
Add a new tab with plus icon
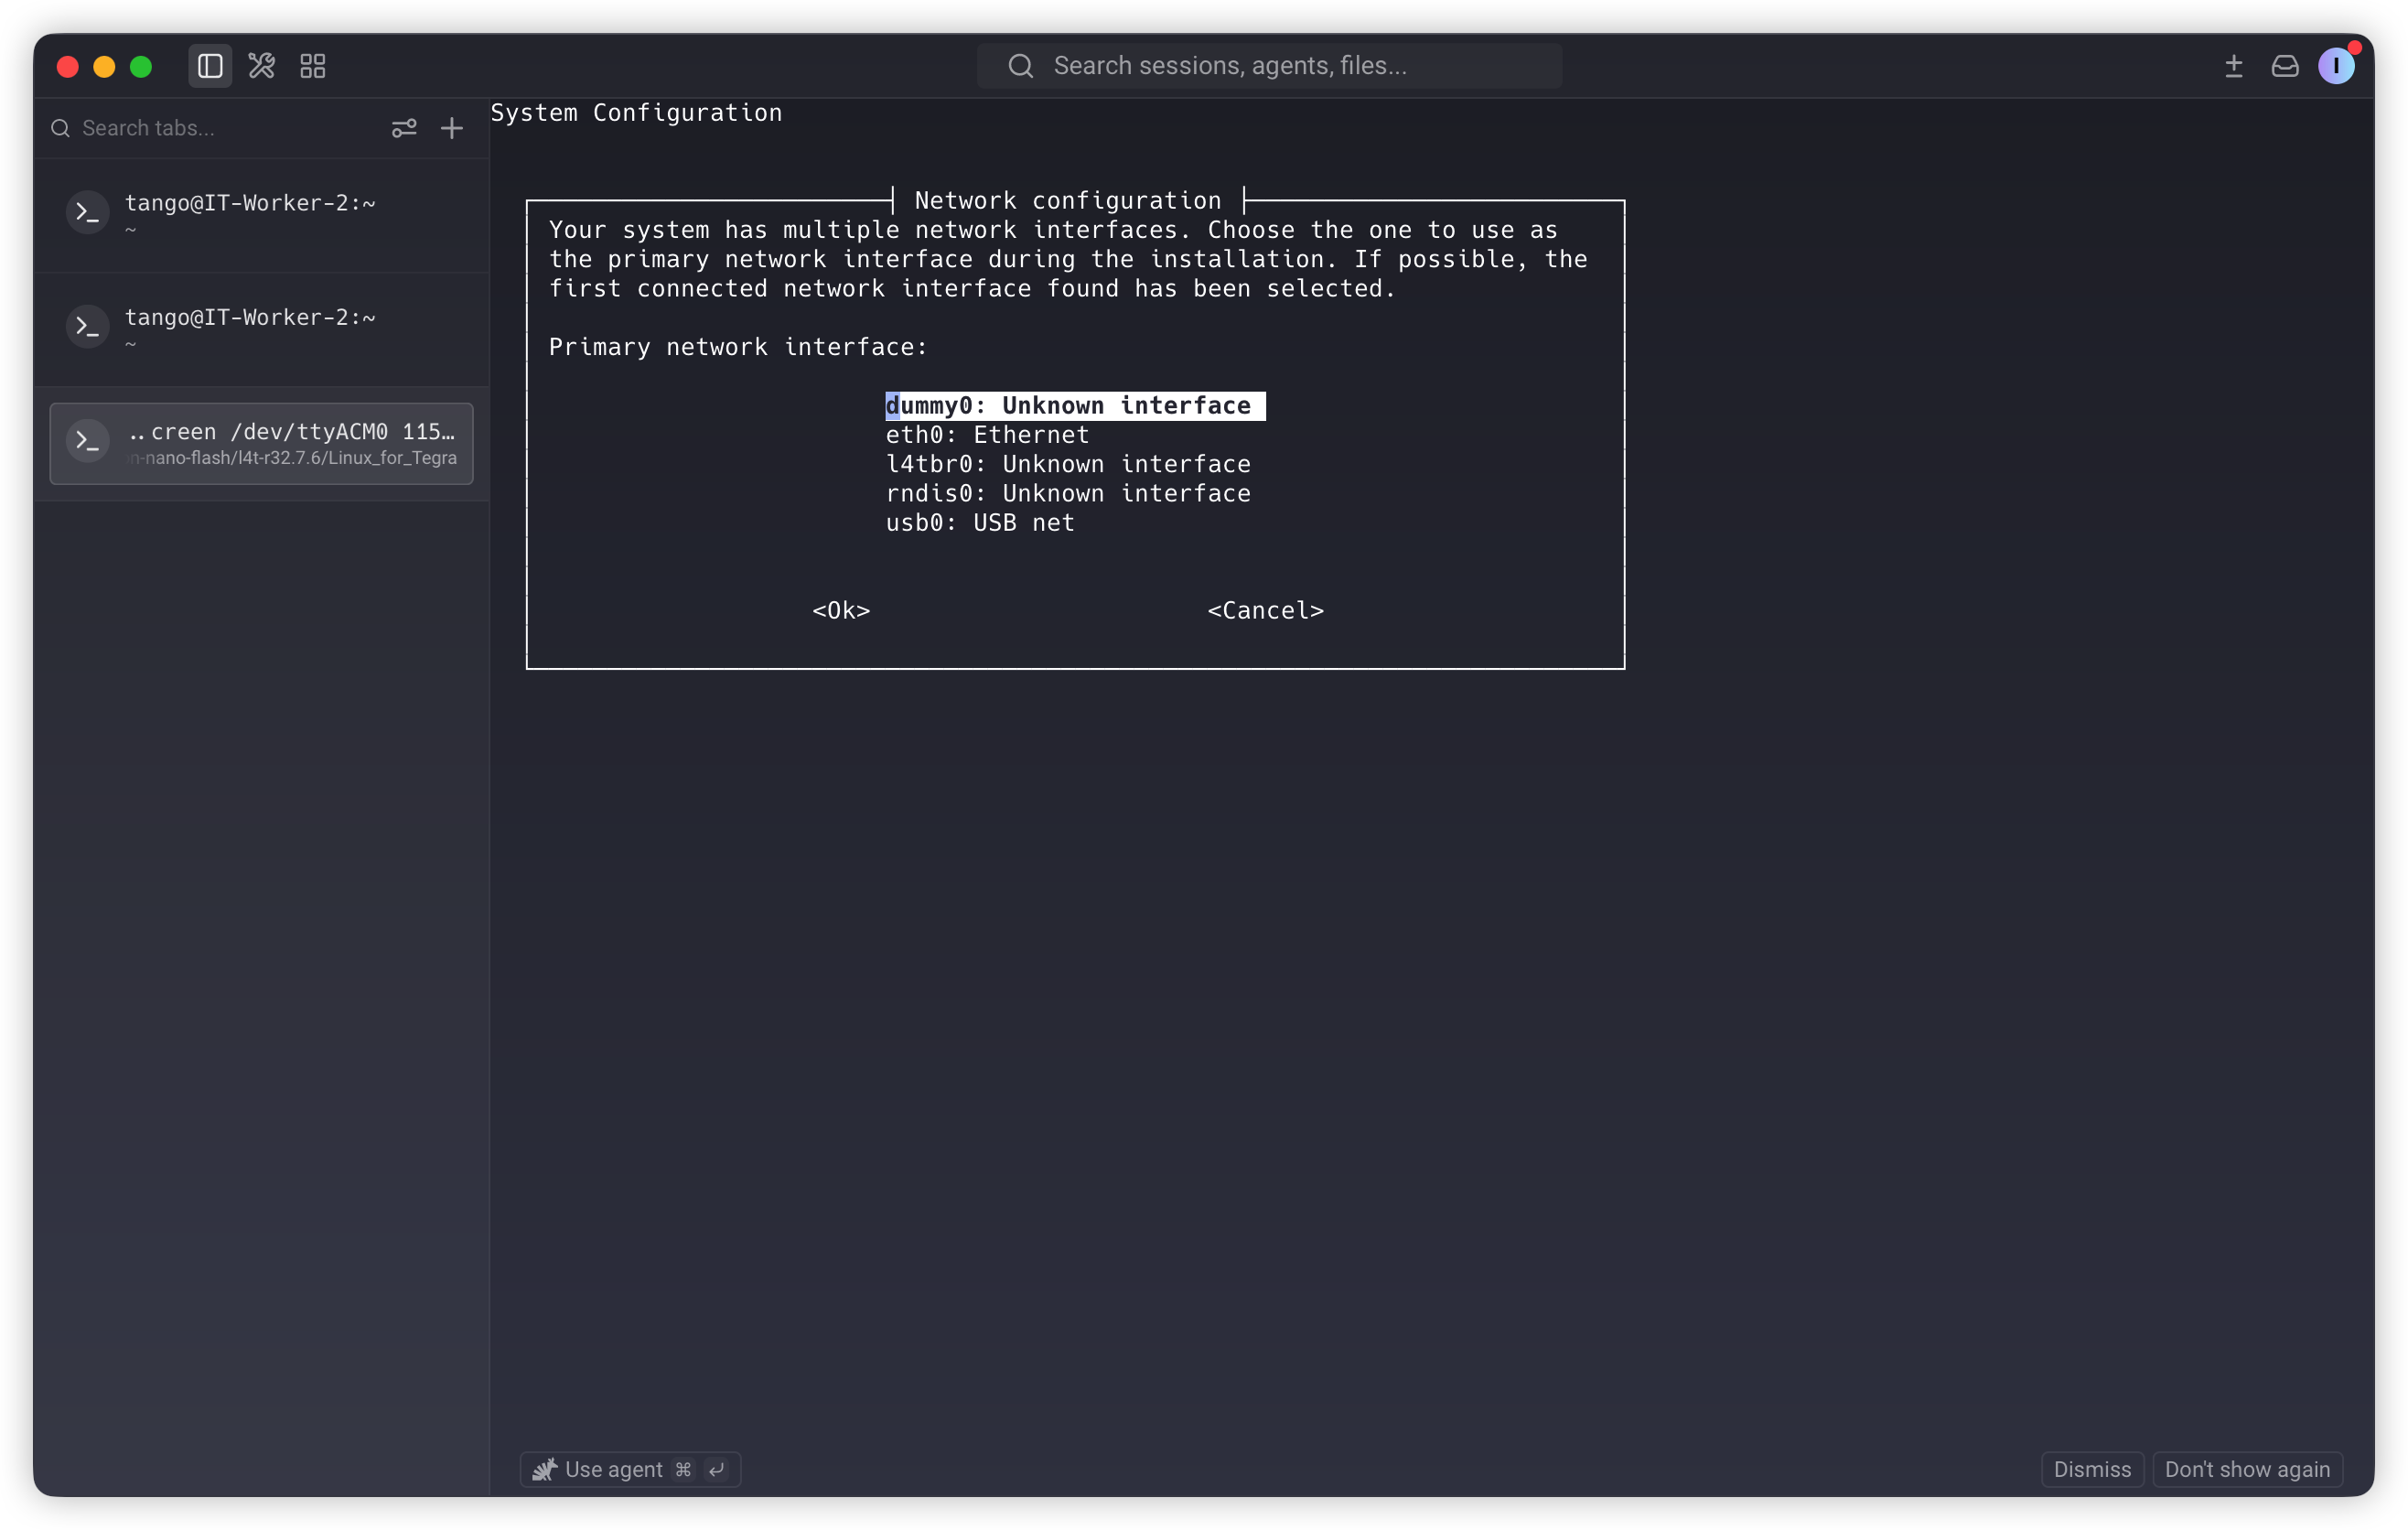pyautogui.click(x=452, y=128)
